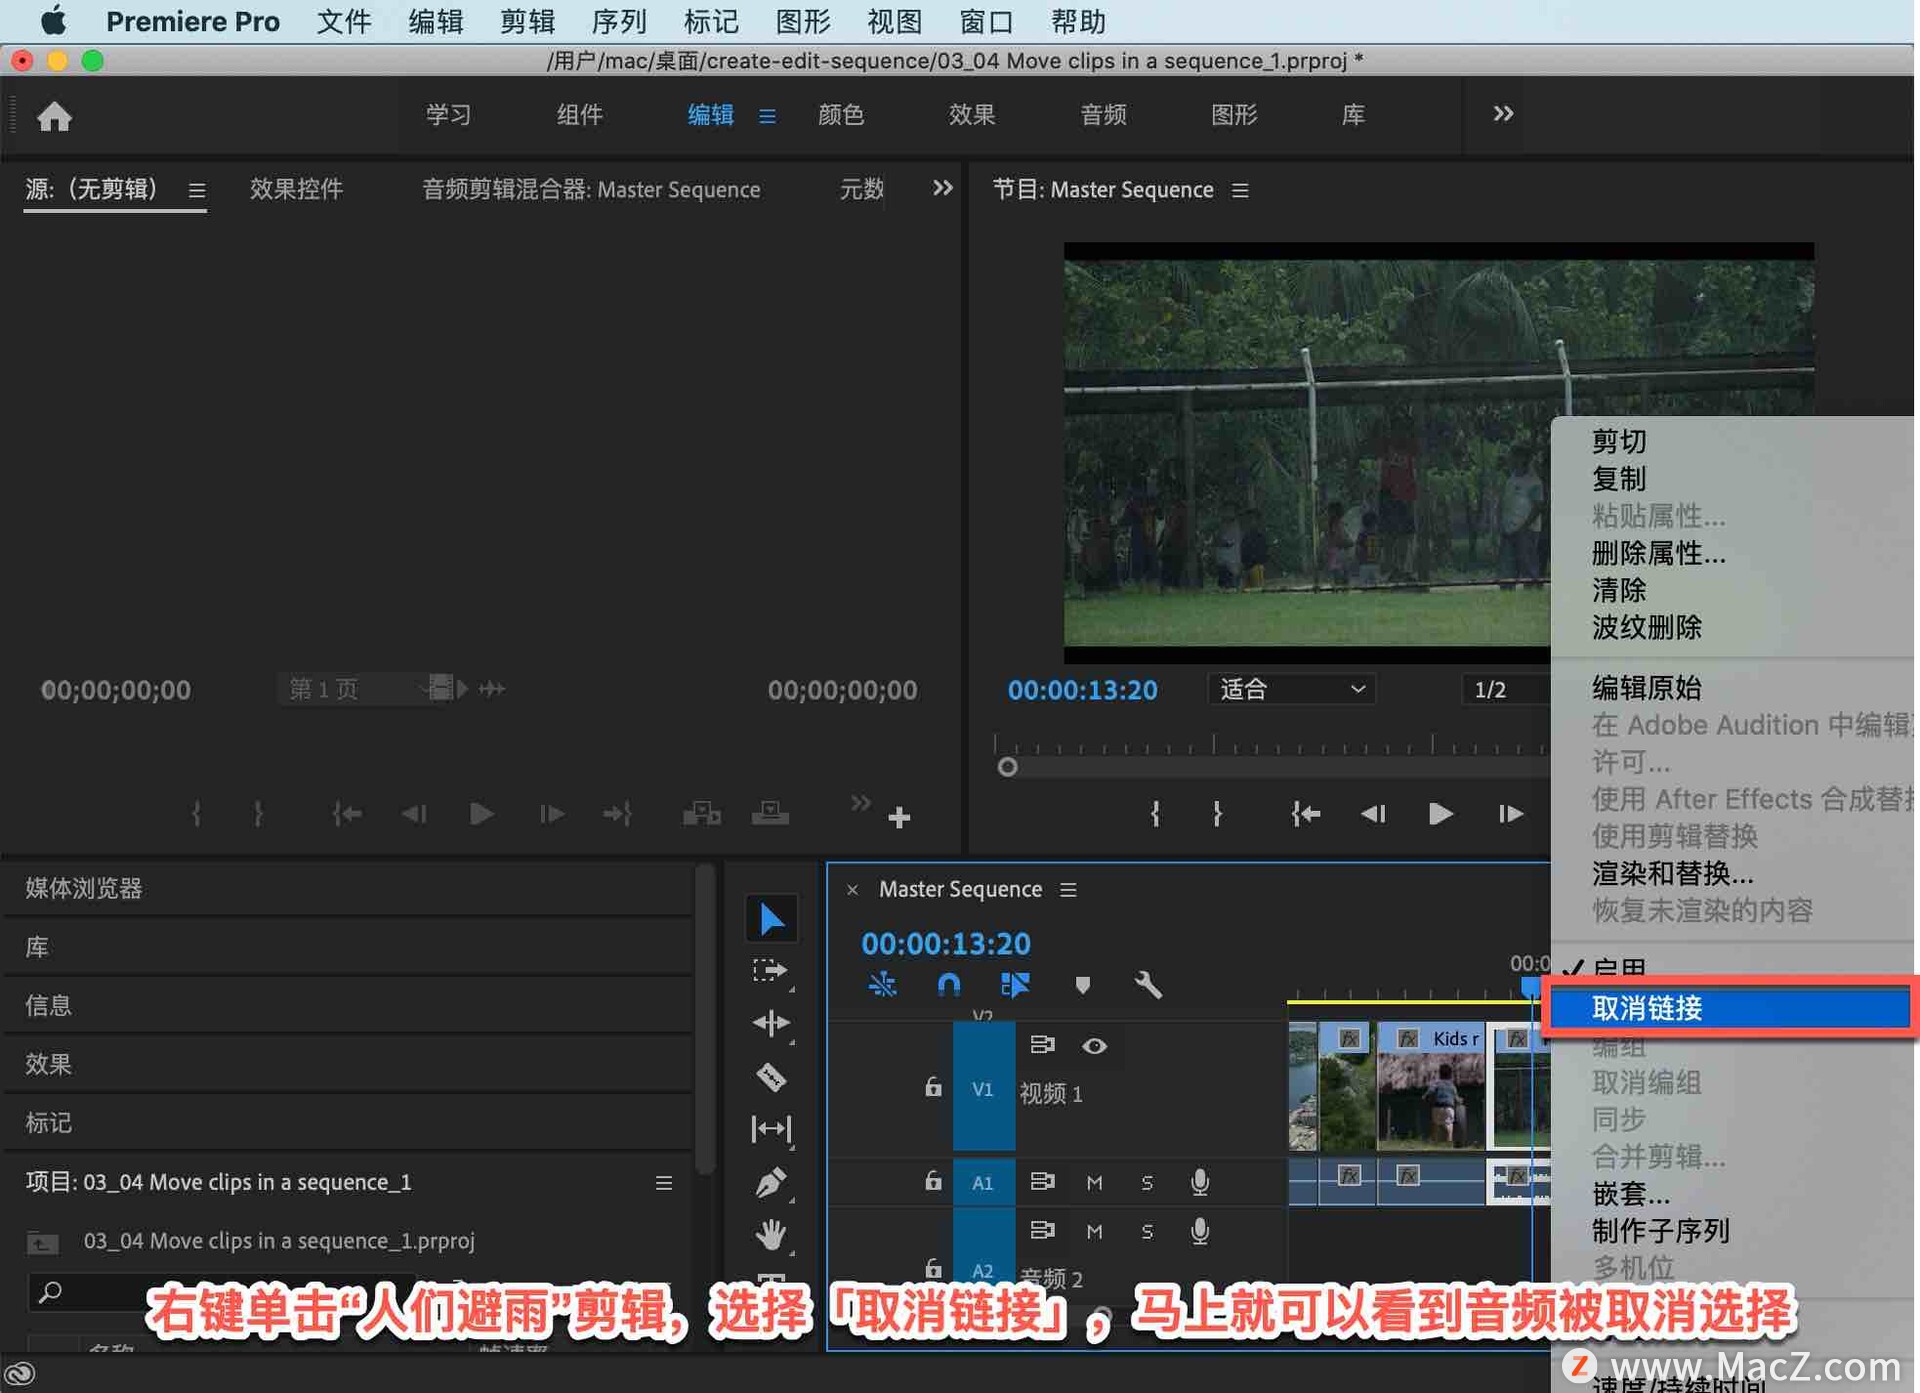
Task: Toggle lock on audio track A1
Action: 933,1181
